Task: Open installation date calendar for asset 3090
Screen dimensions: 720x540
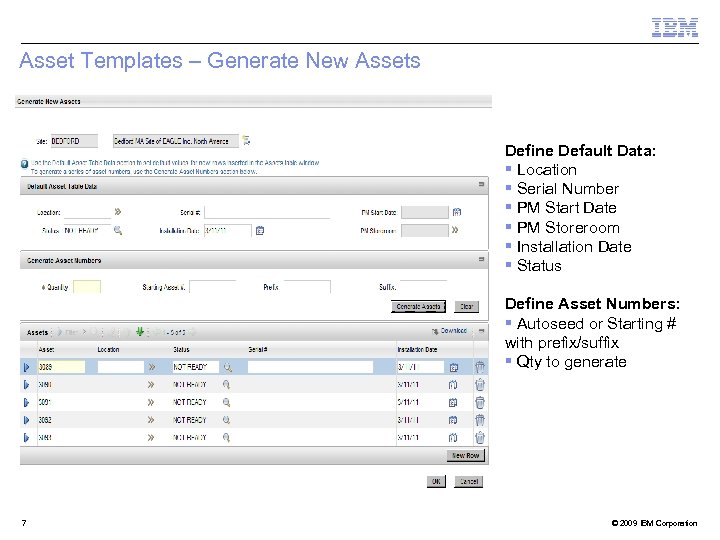Action: click(453, 385)
